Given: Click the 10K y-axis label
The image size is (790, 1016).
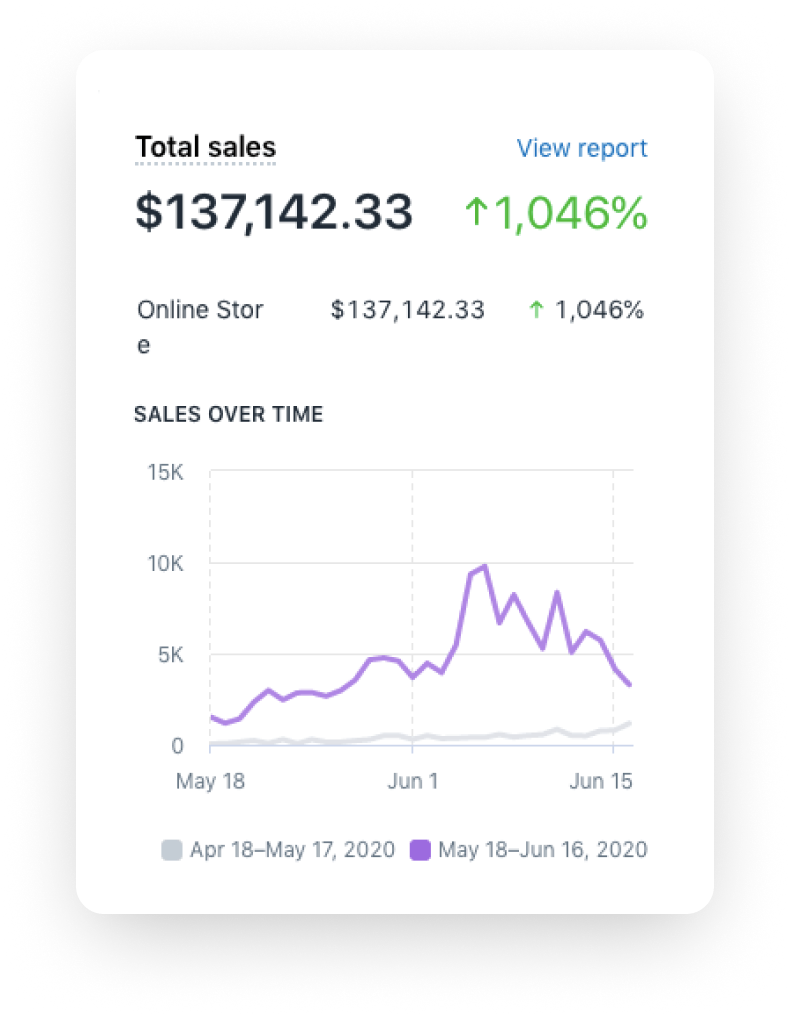Looking at the screenshot, I should coord(164,563).
